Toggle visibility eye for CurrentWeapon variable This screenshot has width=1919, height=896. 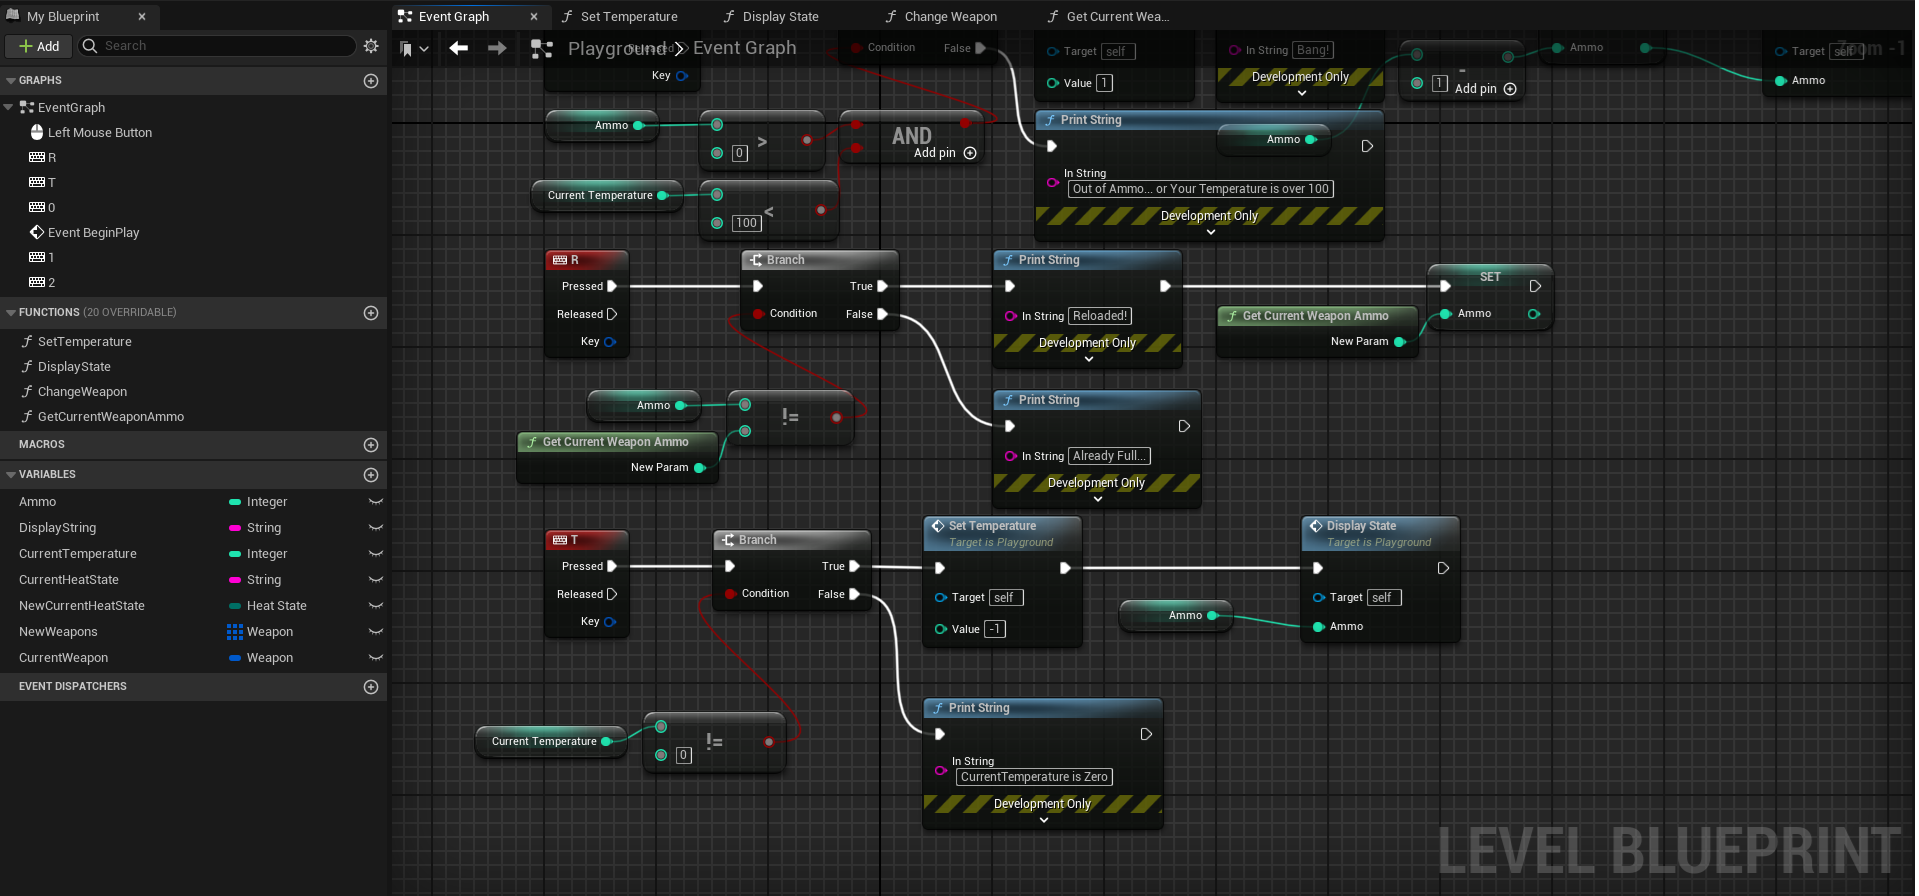point(376,658)
